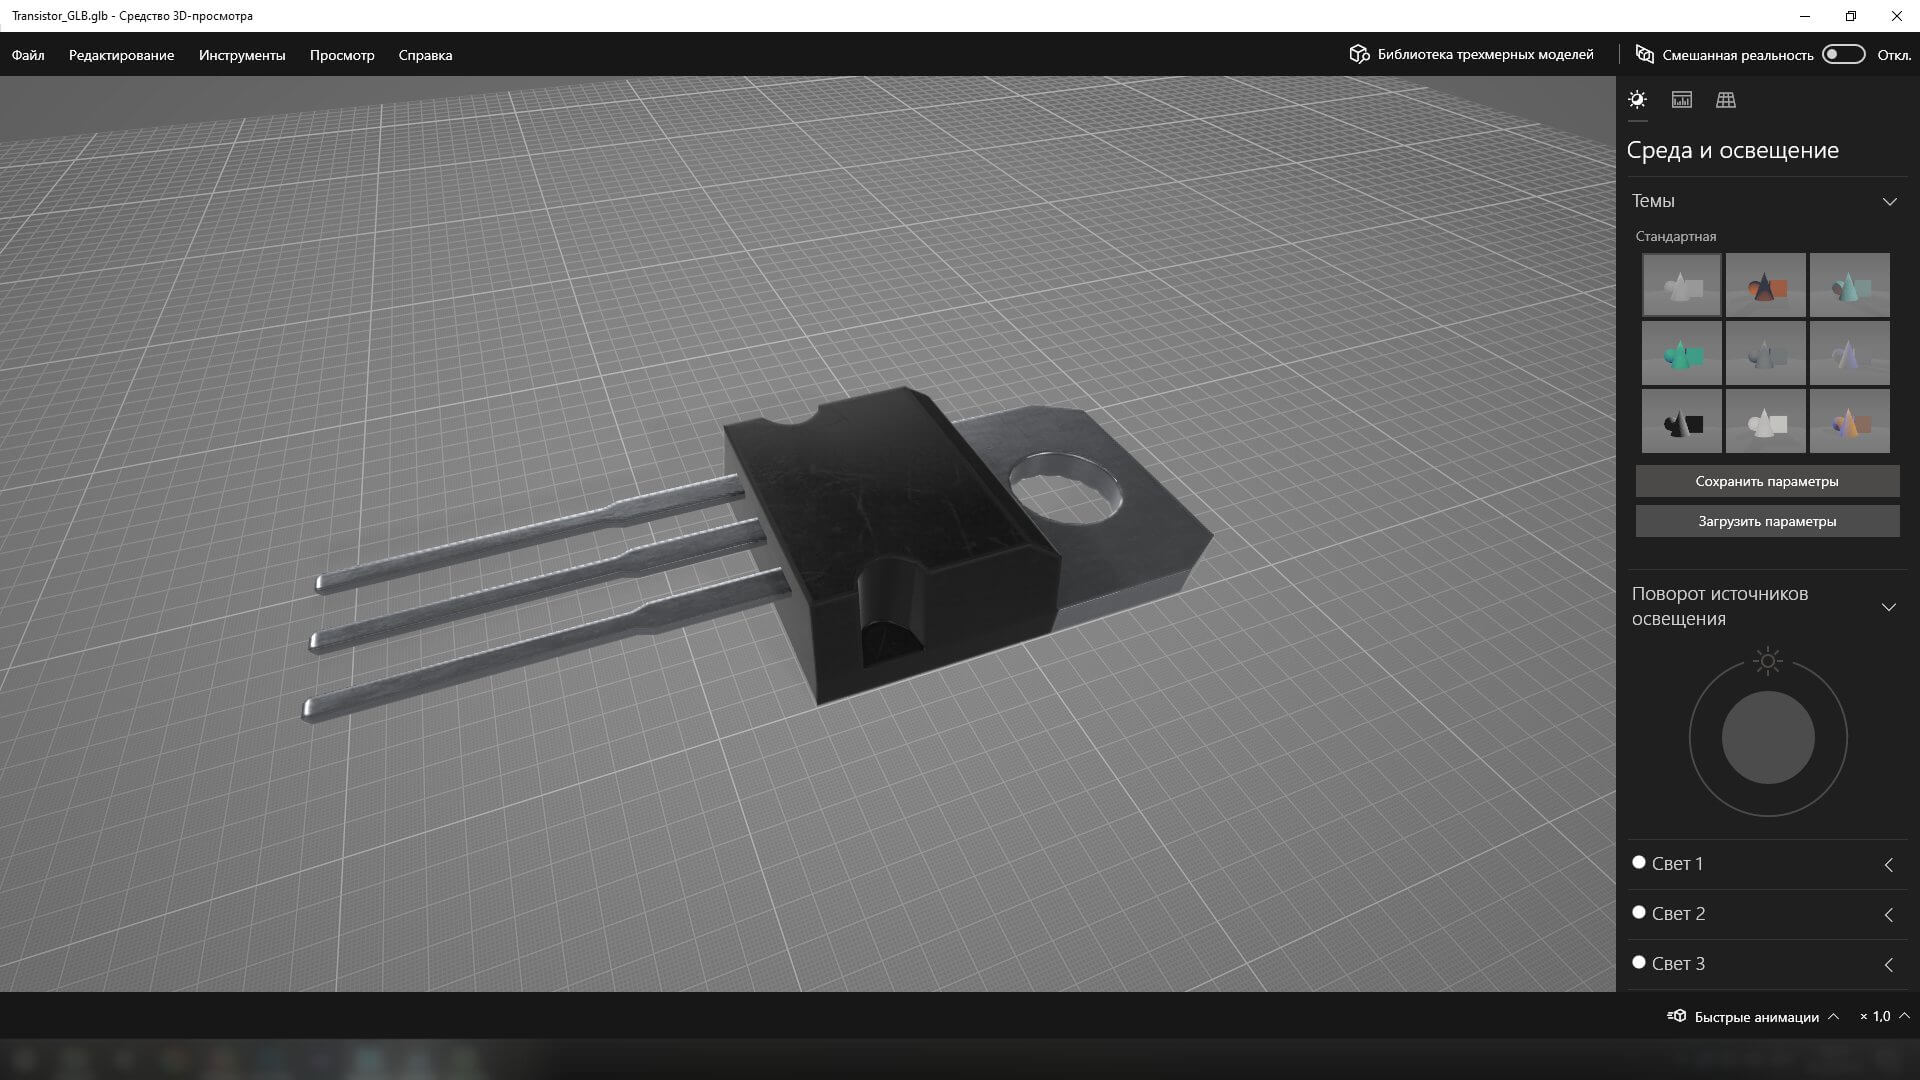Screen dimensions: 1920x1080
Task: Open the Инструменты menu
Action: 242,55
